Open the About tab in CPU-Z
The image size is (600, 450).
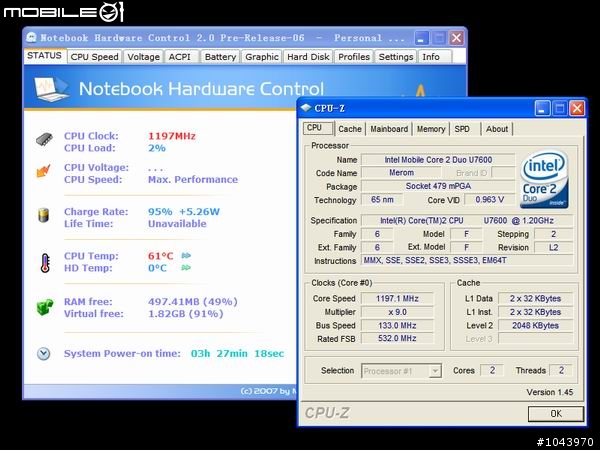[497, 129]
